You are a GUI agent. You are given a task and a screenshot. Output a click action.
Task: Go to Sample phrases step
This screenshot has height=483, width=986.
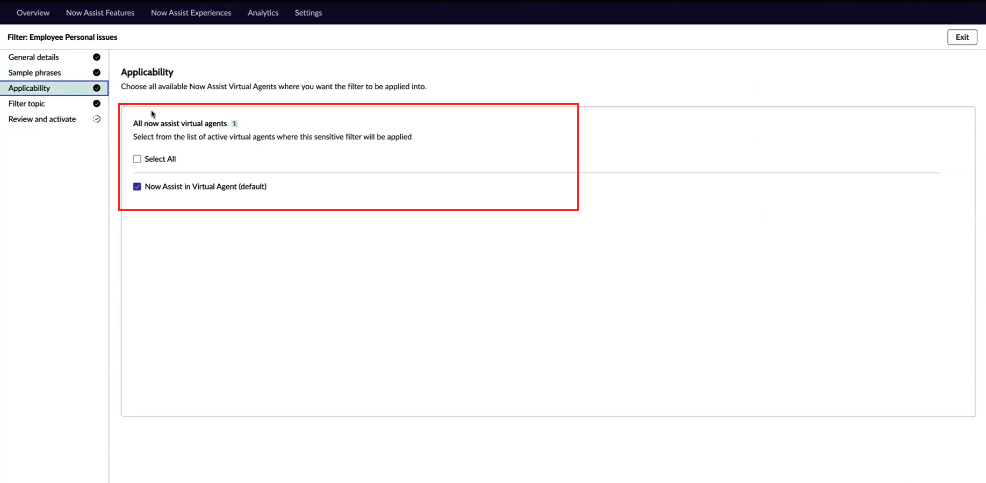pyautogui.click(x=54, y=73)
